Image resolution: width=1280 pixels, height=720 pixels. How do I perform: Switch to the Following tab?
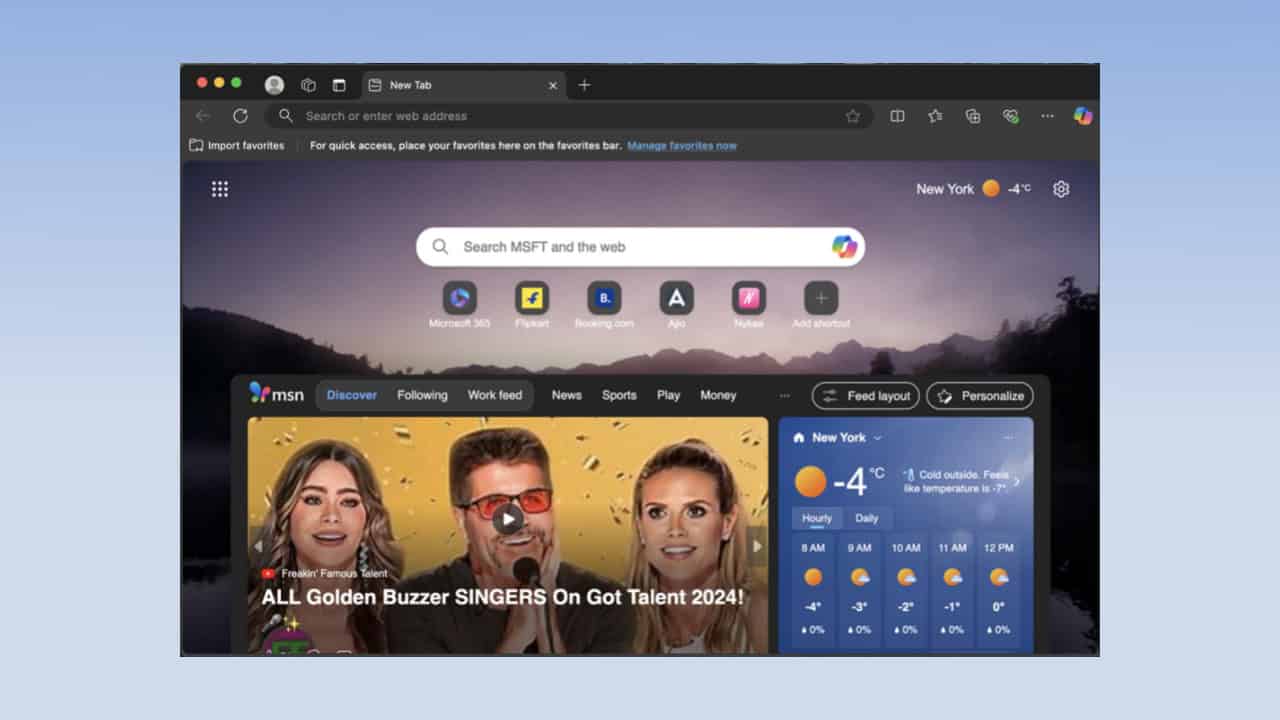tap(422, 395)
